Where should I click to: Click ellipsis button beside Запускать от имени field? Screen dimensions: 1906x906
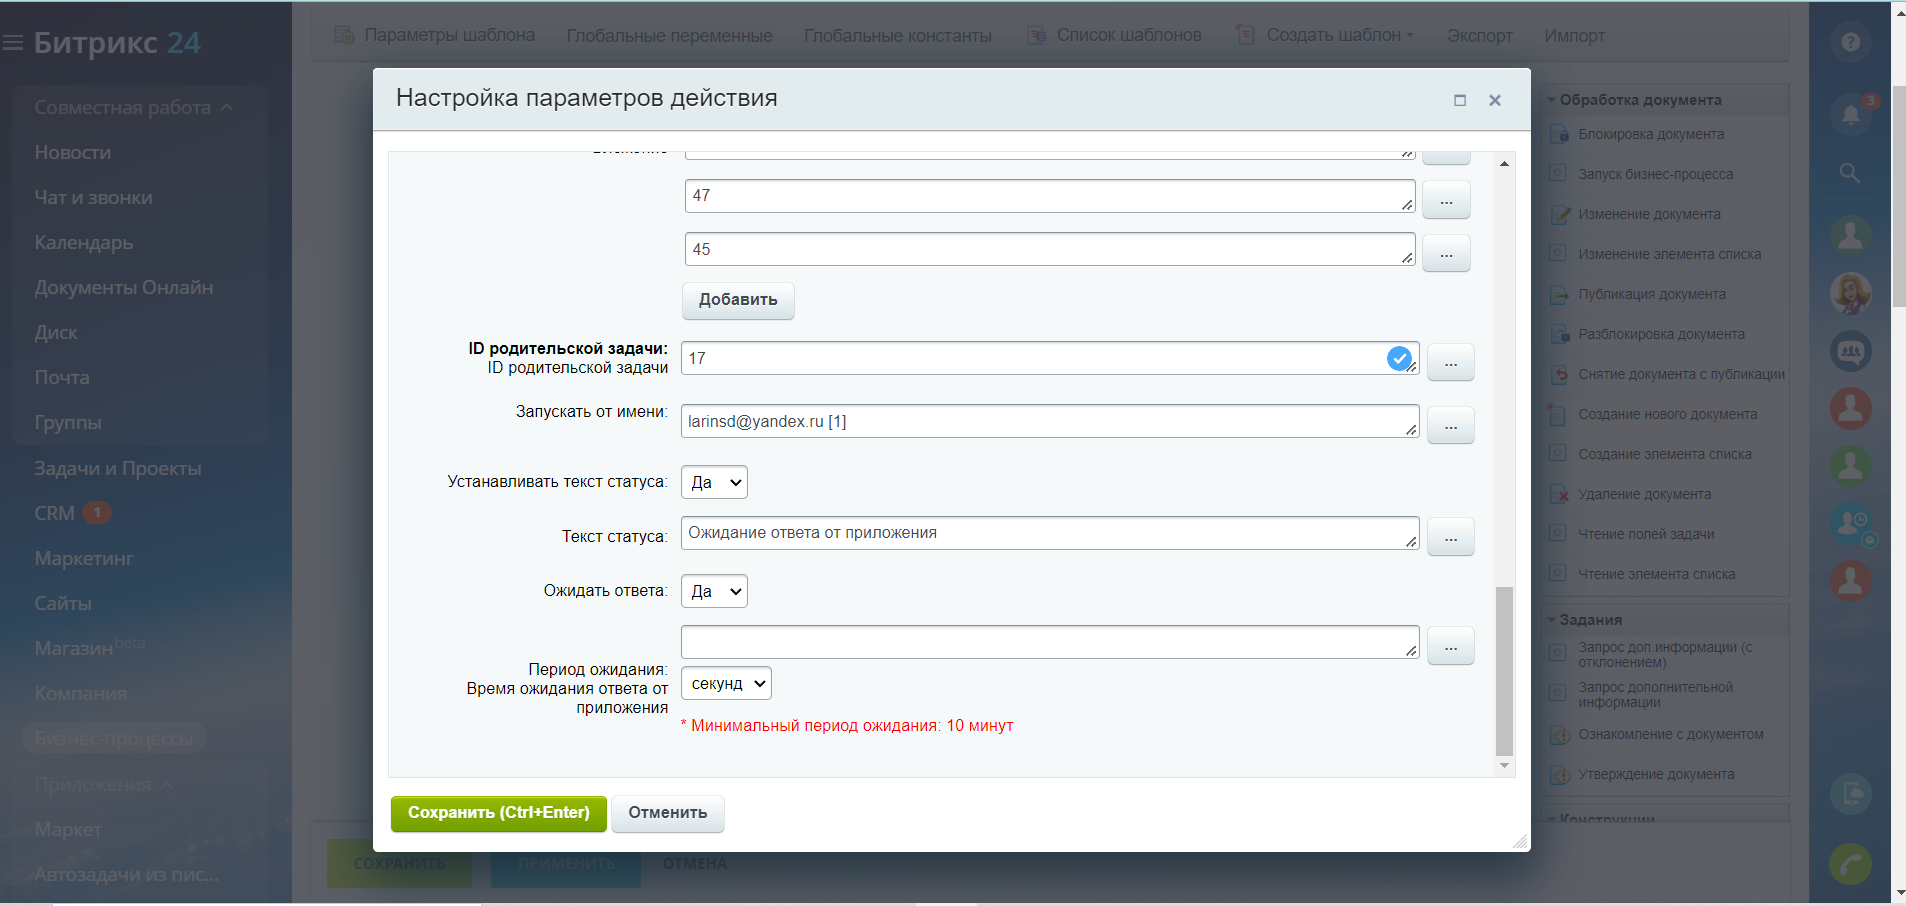click(1450, 426)
